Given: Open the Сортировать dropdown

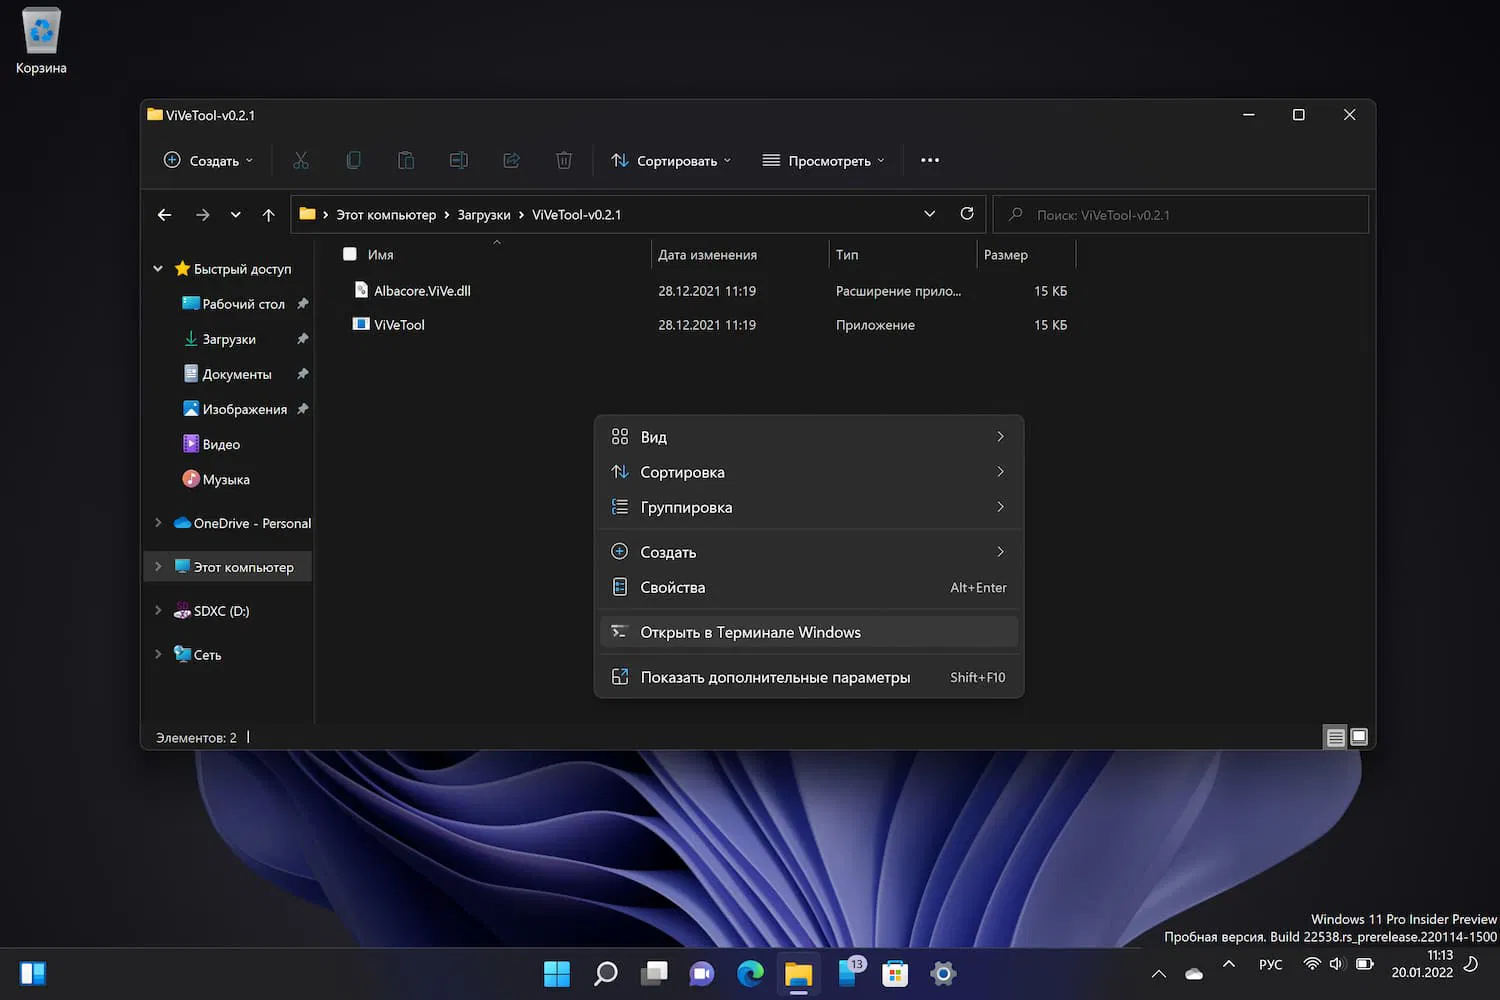Looking at the screenshot, I should pos(671,160).
